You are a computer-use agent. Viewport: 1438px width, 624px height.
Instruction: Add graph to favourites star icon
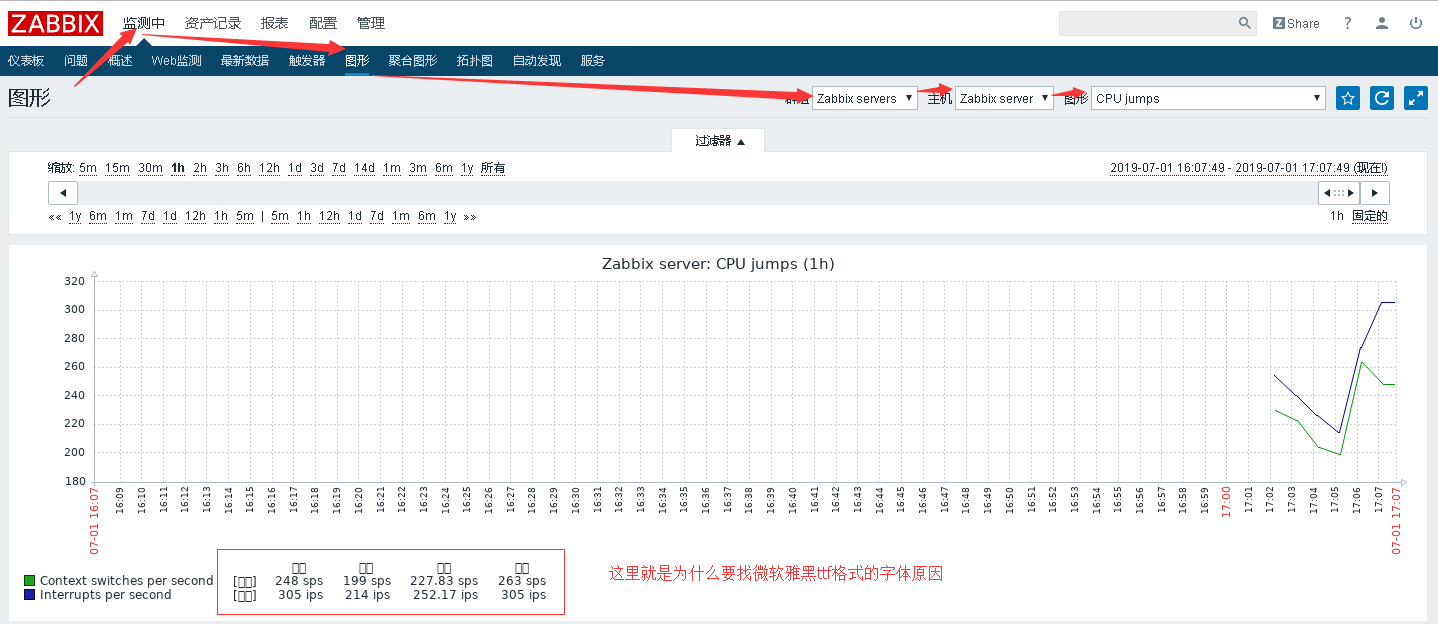[x=1348, y=98]
